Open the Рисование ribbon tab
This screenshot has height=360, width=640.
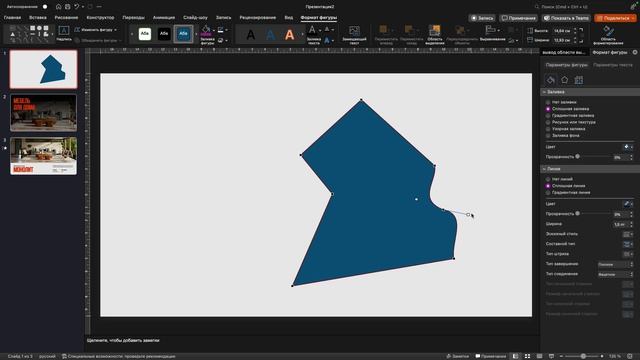pyautogui.click(x=66, y=18)
